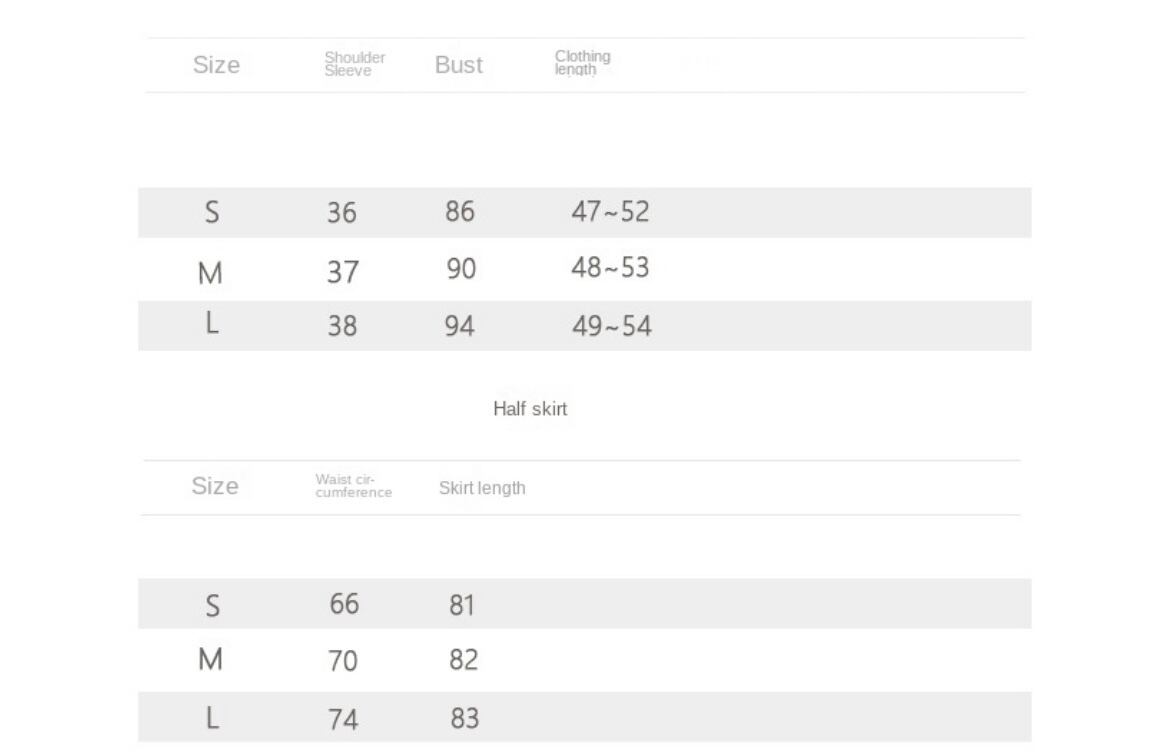Click clothing length value 48~53
The height and width of the screenshot is (756, 1170).
pos(610,268)
